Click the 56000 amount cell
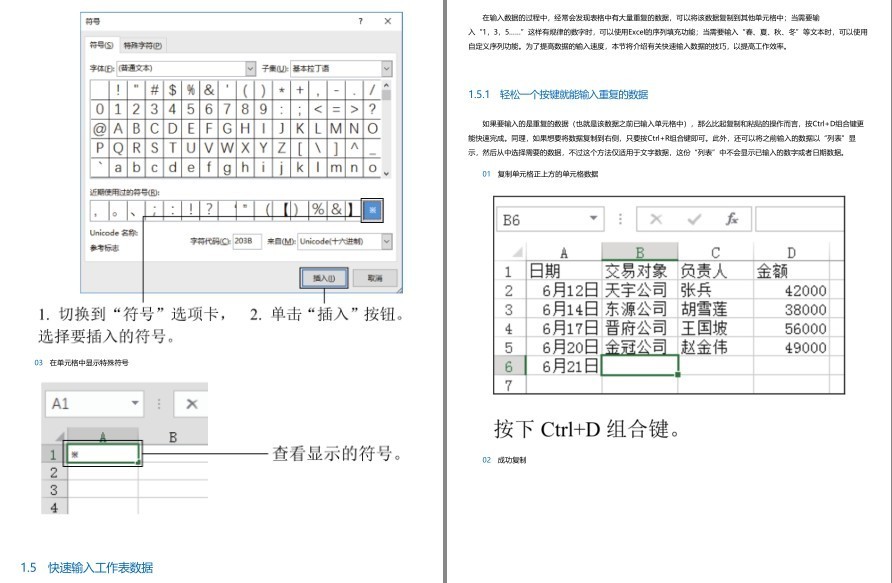The height and width of the screenshot is (583, 892). tap(791, 328)
